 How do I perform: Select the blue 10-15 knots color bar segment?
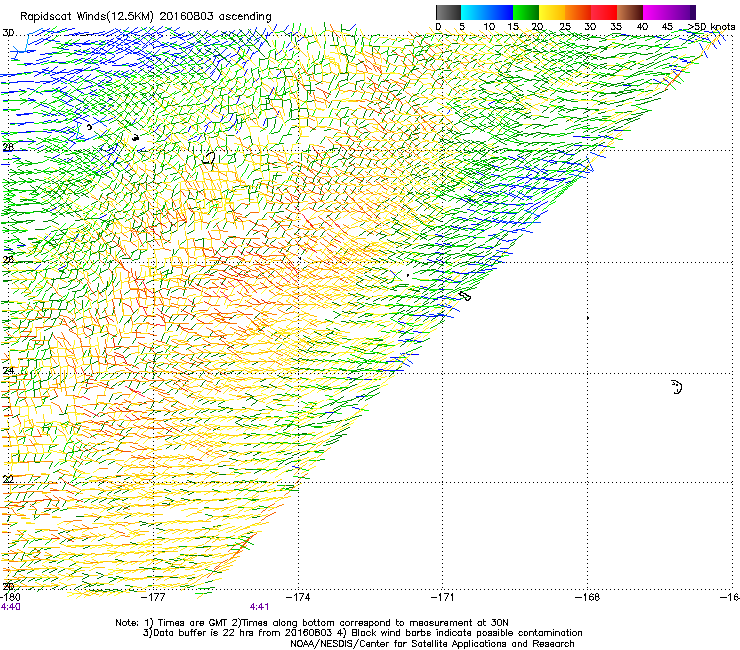click(500, 12)
